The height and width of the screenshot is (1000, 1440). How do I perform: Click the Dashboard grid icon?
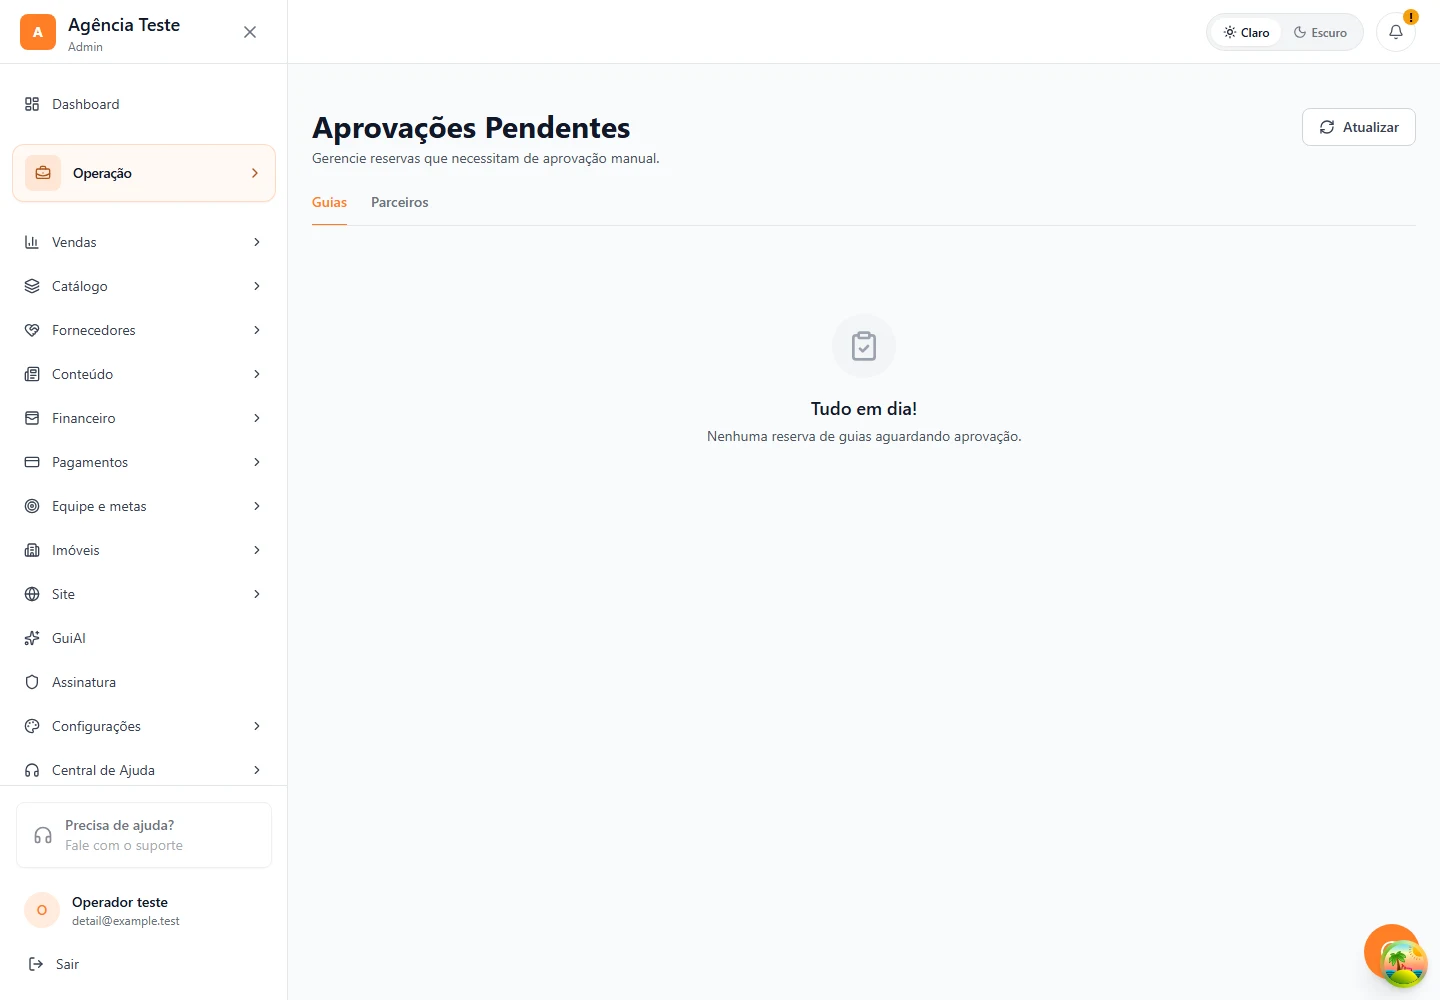32,104
